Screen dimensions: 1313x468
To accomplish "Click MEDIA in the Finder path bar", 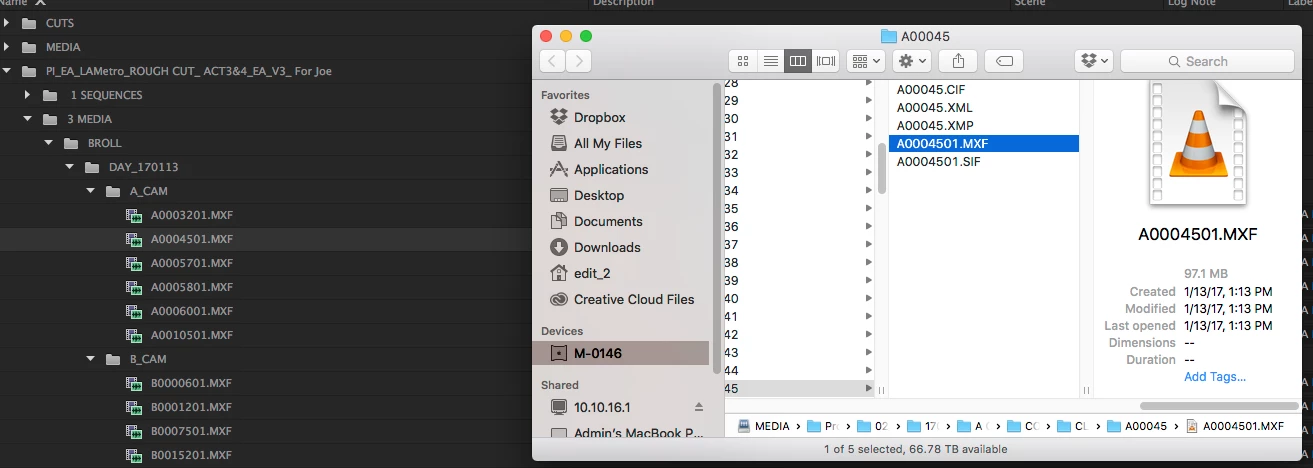I will click(x=764, y=426).
